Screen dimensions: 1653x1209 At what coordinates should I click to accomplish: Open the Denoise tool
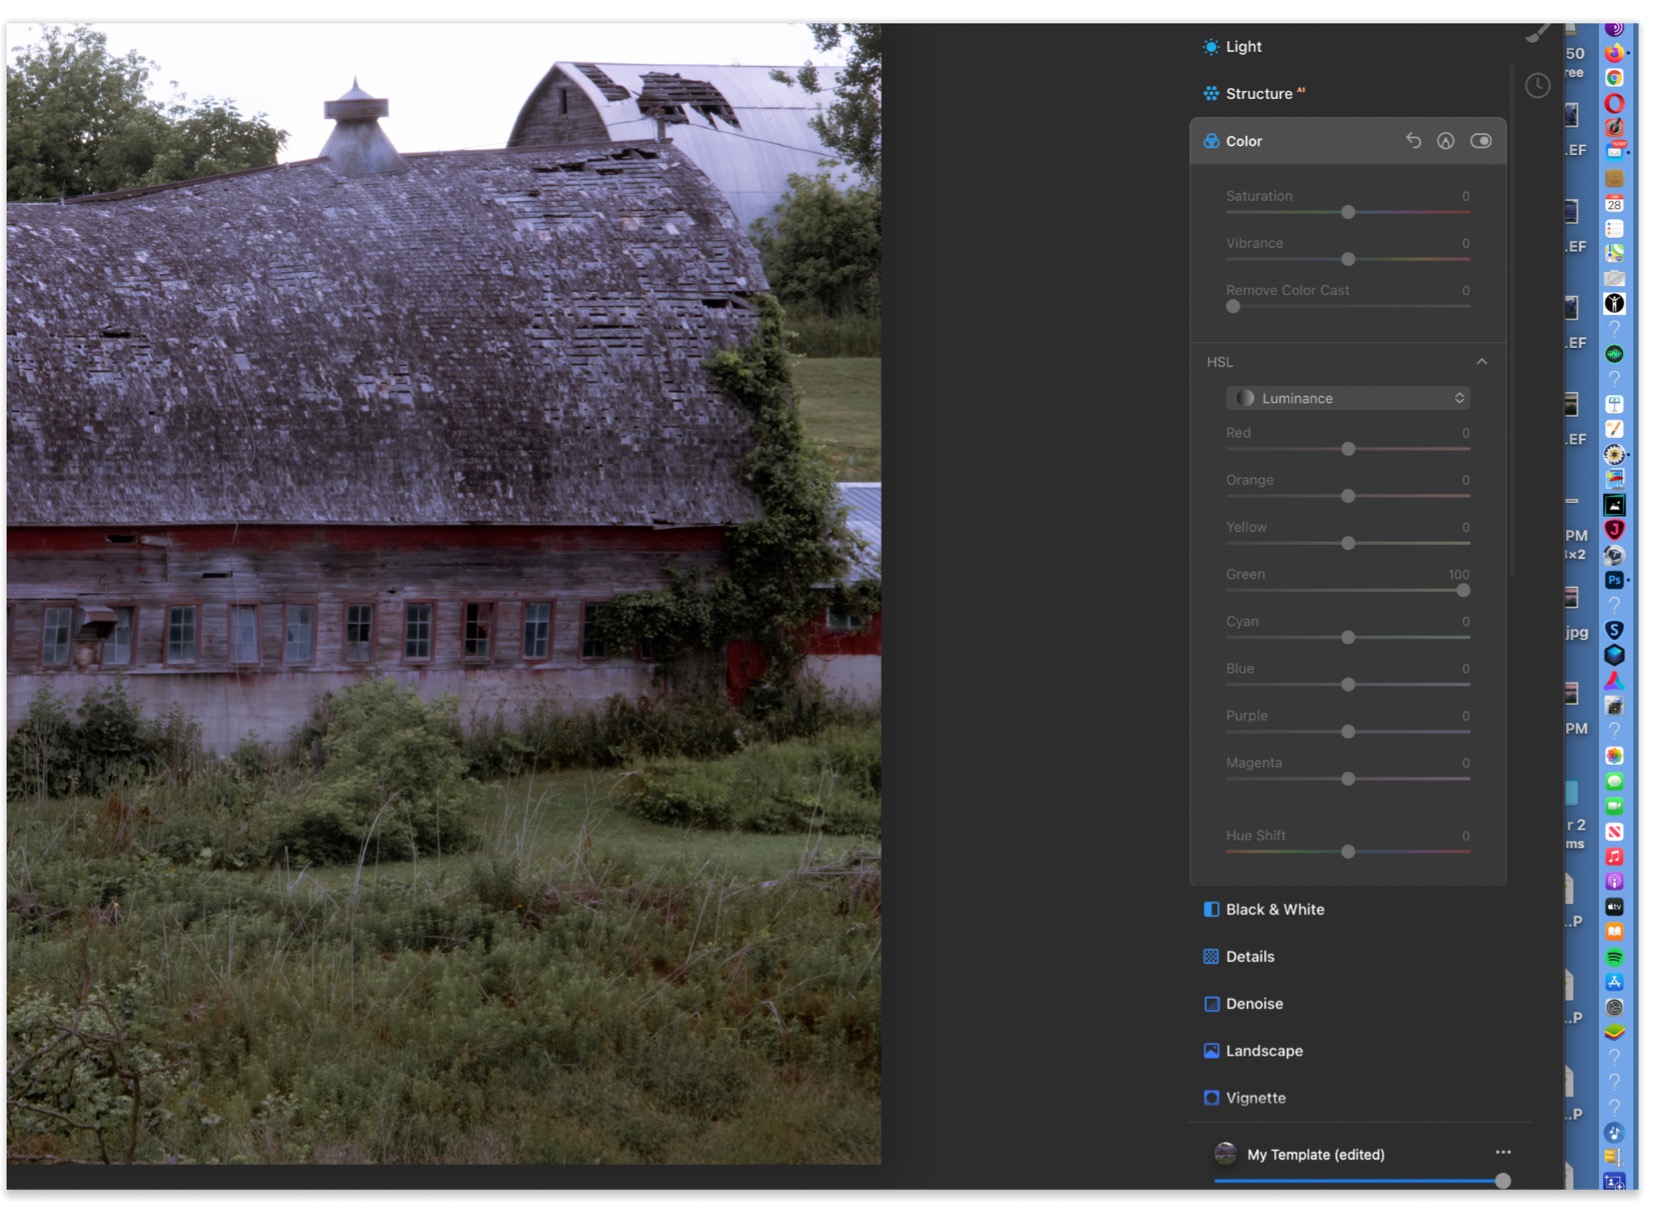pos(1254,1003)
